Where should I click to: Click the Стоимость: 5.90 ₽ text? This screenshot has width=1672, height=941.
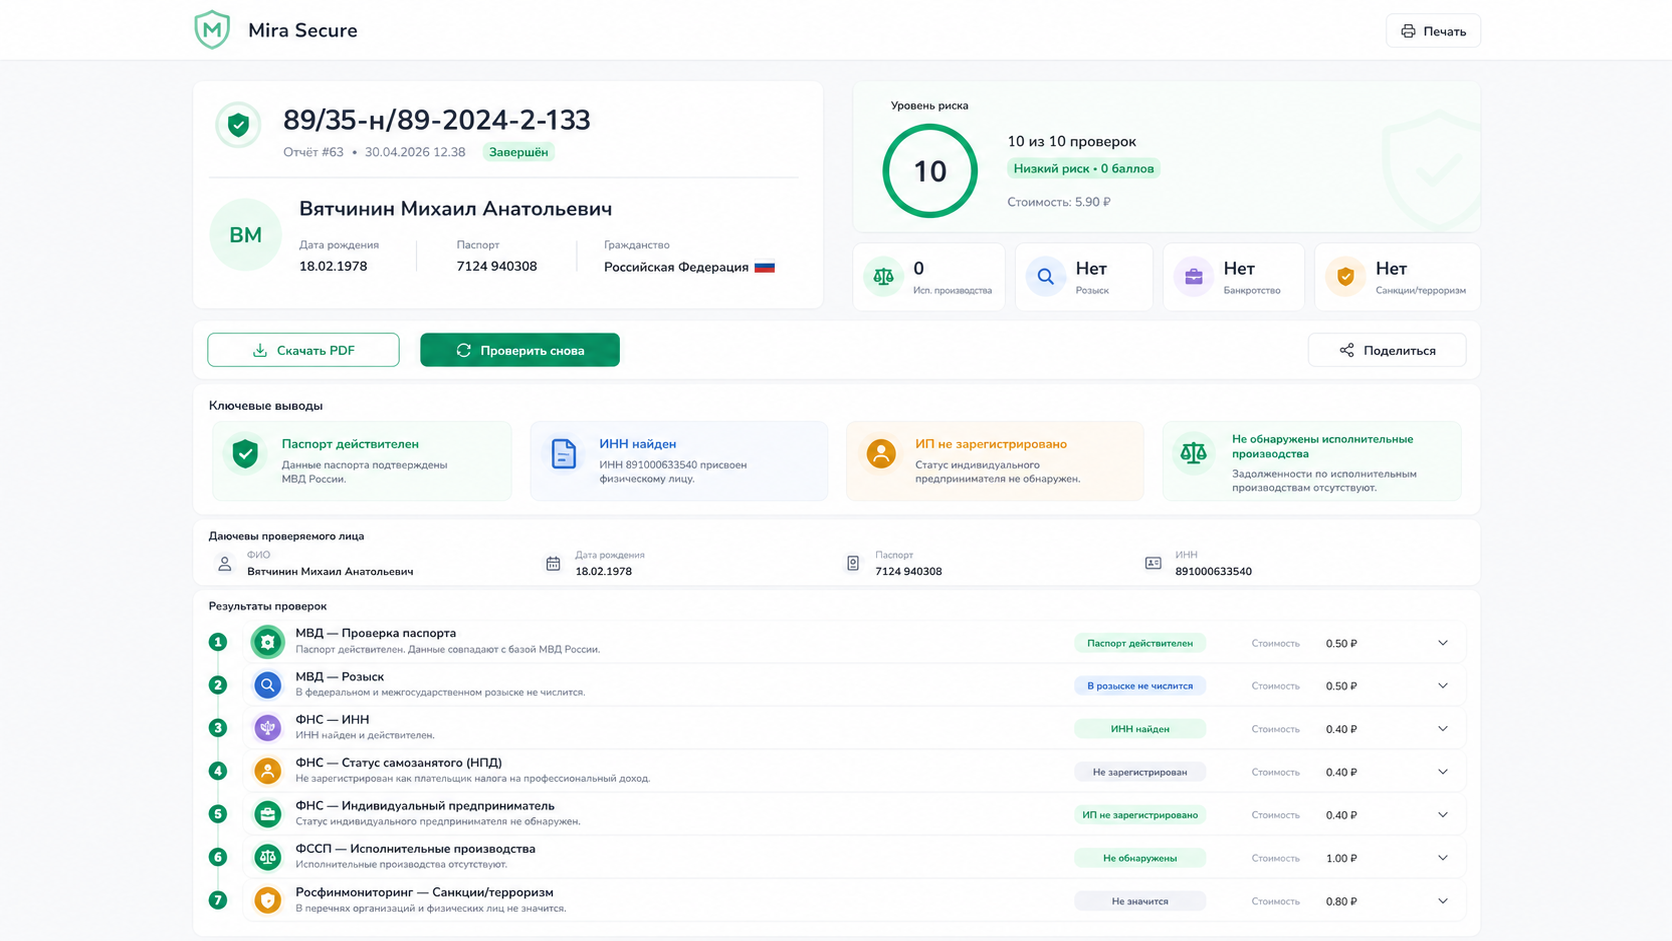(1059, 202)
